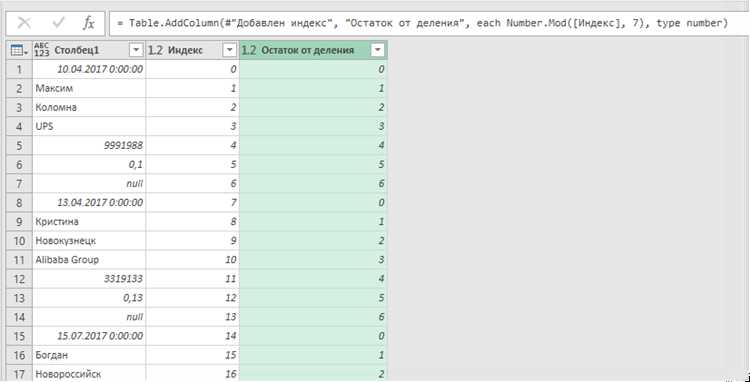Click row number 5 header

tap(20, 145)
